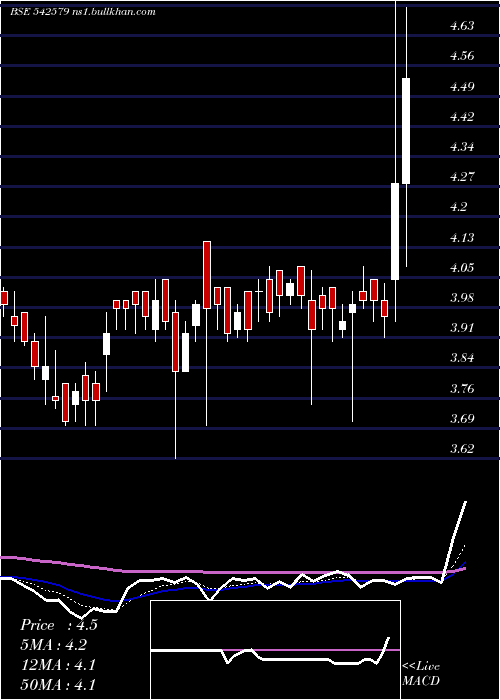Screen dimensions: 500x700
Task: Click the 3.84 price axis label
Action: (462, 358)
